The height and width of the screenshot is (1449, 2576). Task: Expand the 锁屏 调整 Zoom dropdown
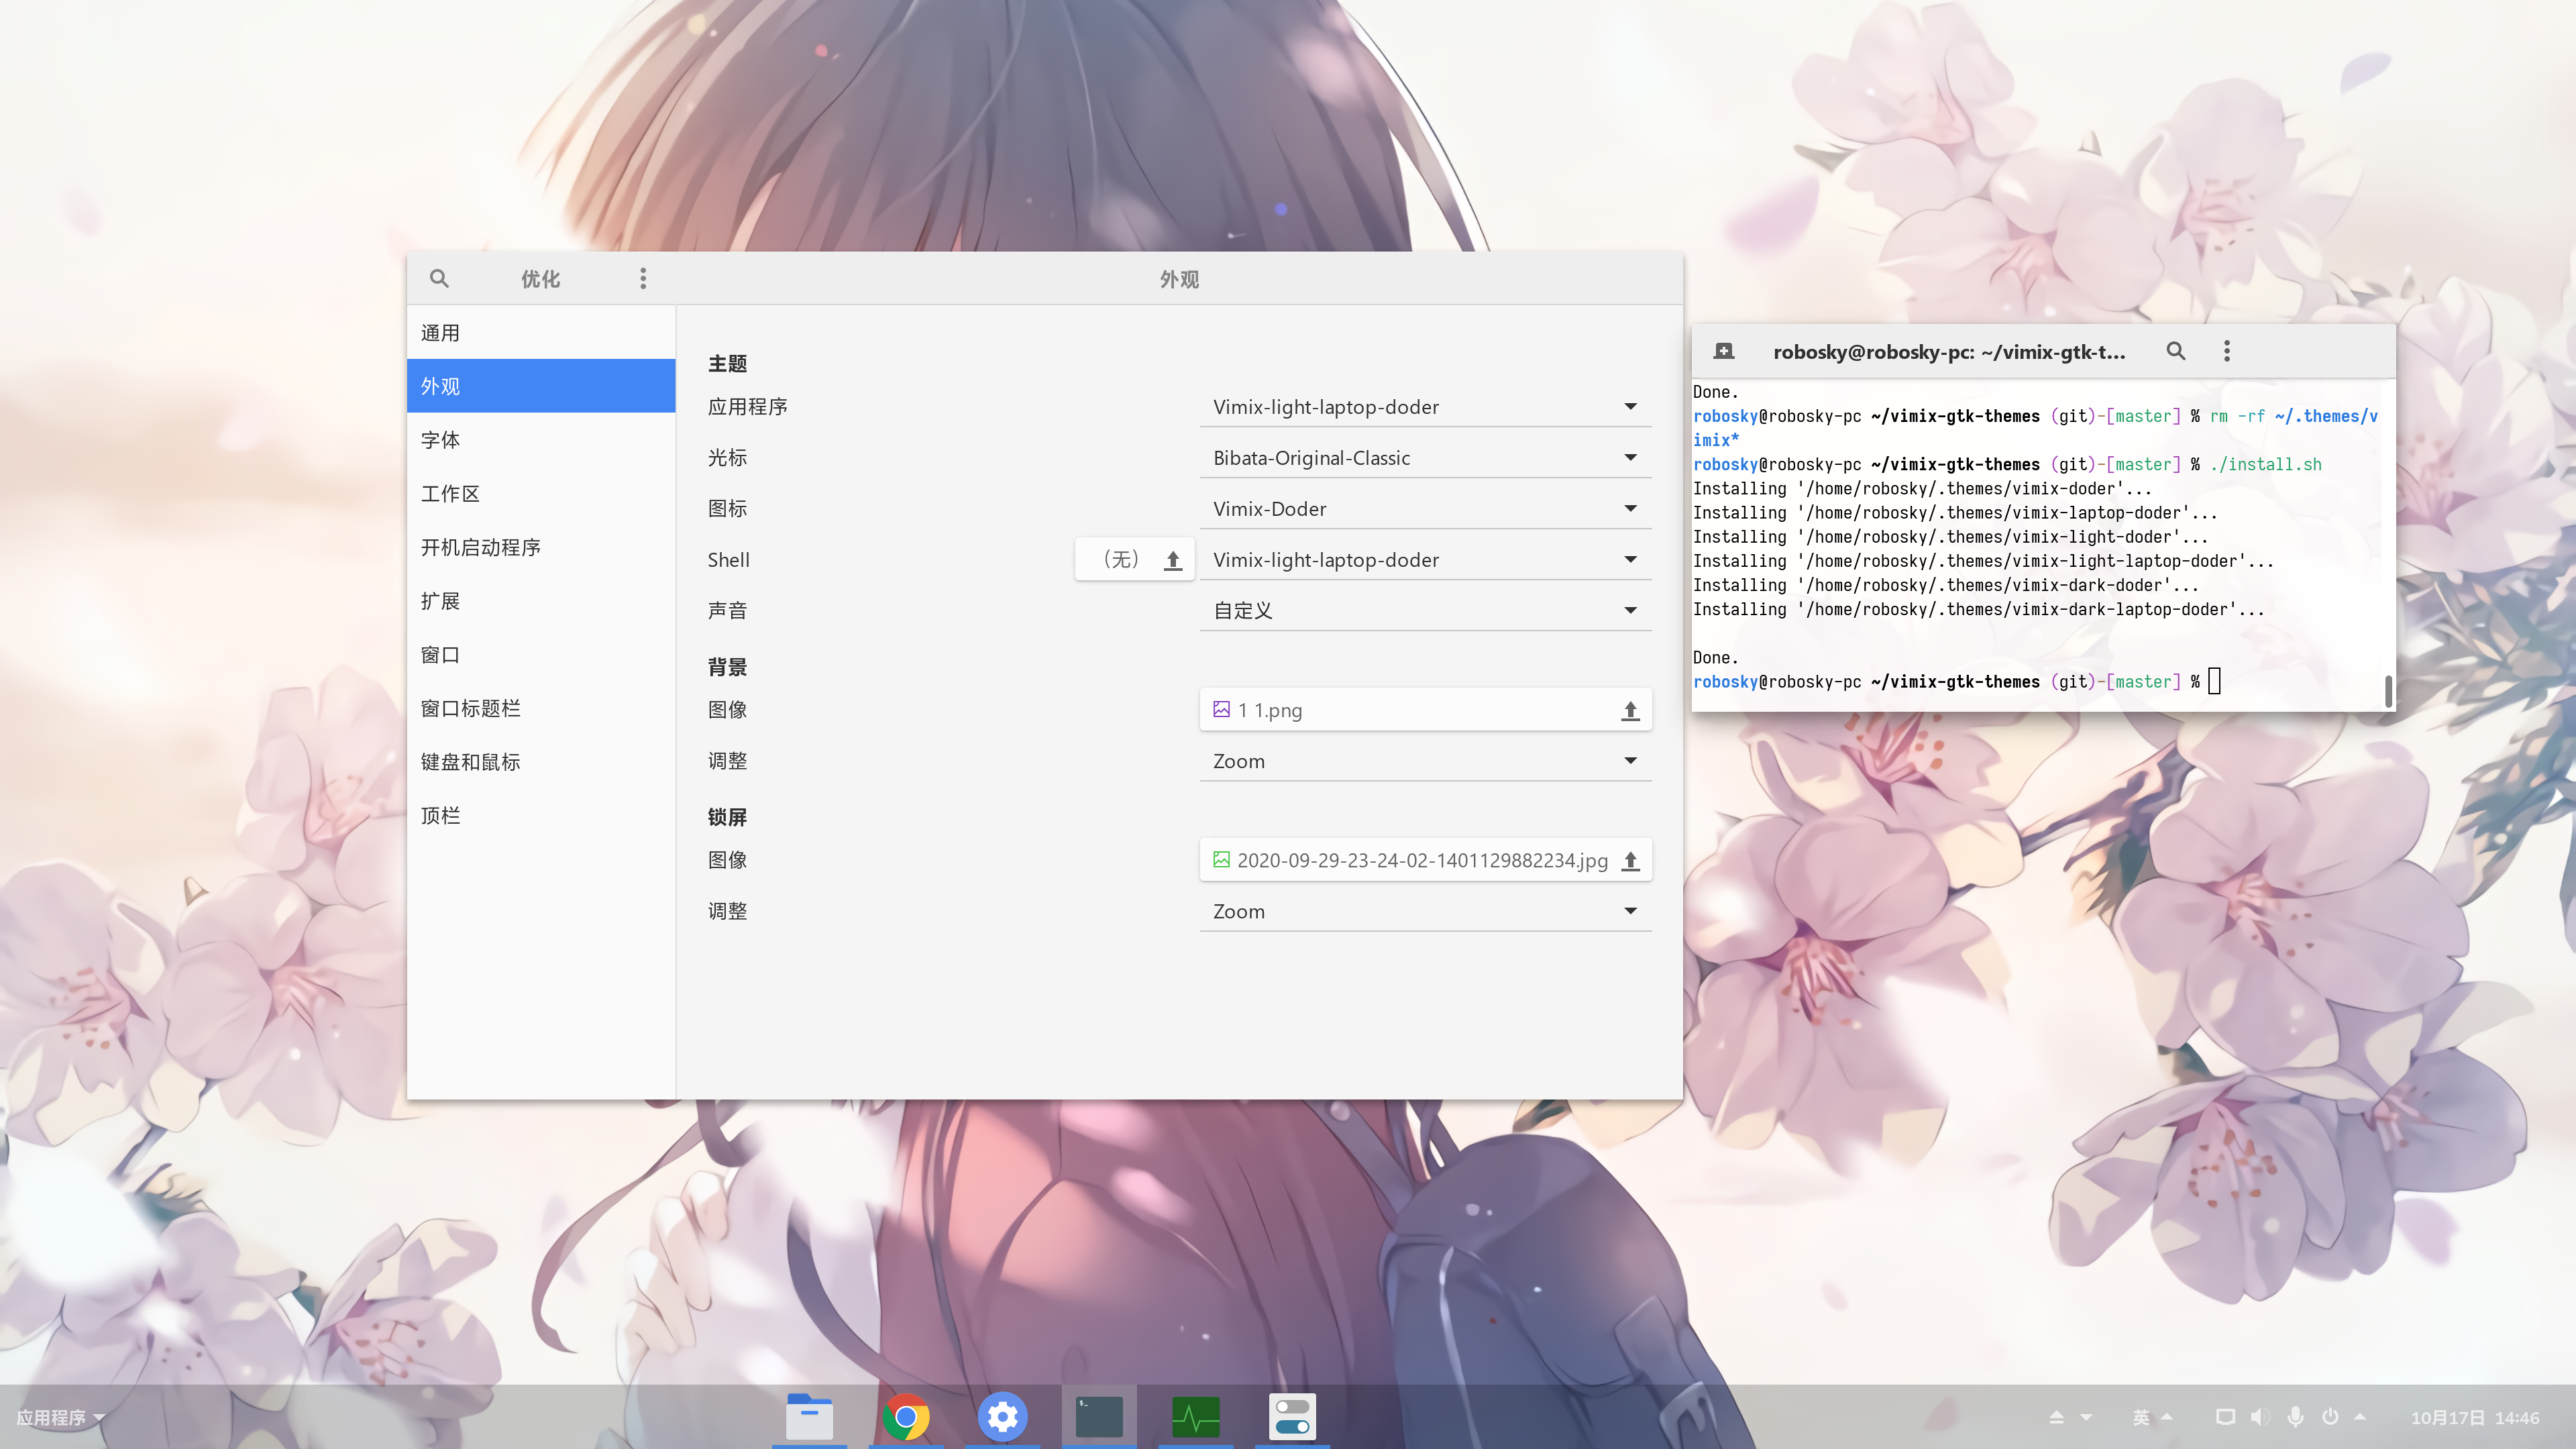click(x=1425, y=911)
